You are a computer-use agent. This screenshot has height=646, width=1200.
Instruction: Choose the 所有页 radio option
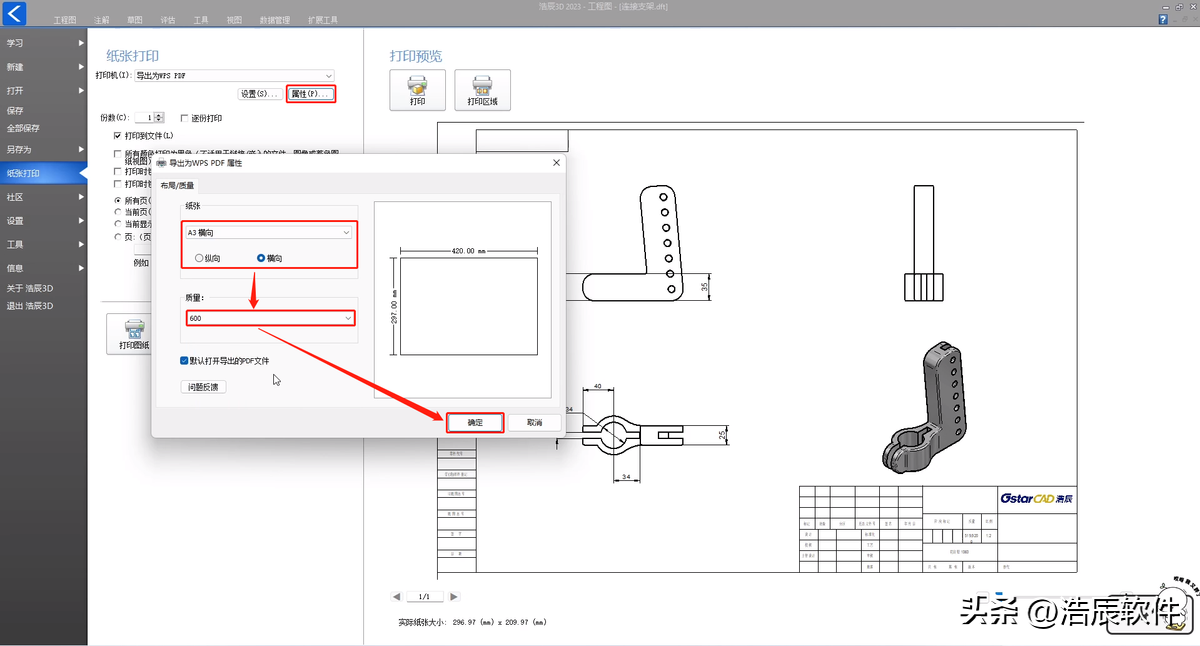[118, 200]
